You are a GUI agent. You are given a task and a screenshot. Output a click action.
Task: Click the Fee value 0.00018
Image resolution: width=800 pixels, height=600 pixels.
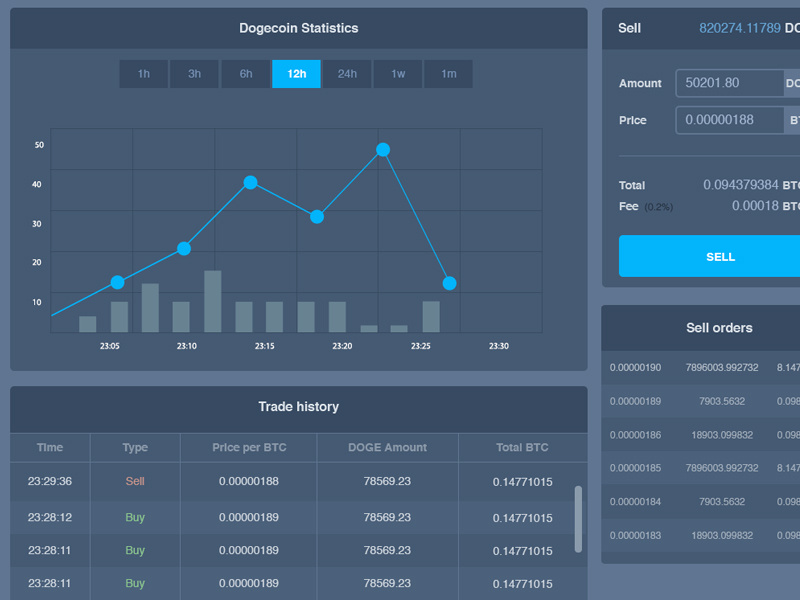[755, 206]
